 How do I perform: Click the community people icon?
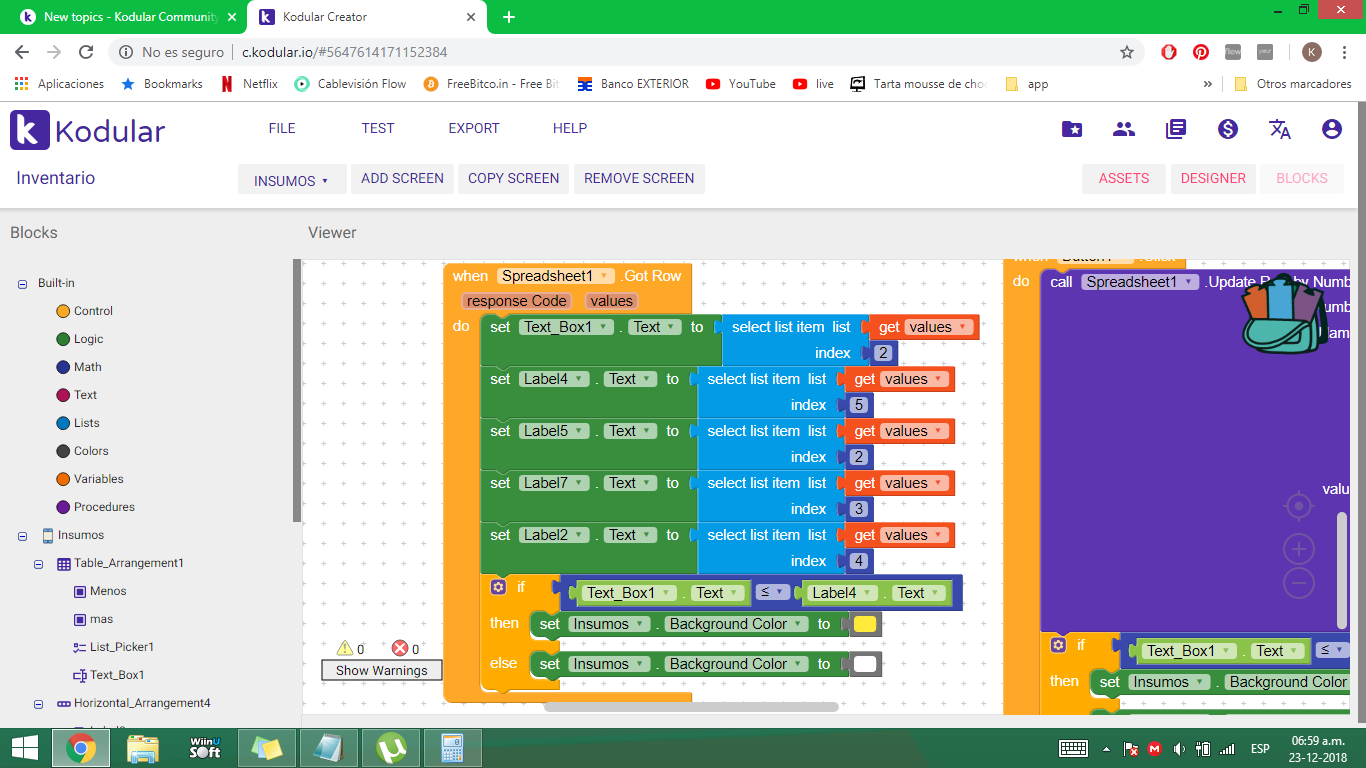(x=1123, y=129)
